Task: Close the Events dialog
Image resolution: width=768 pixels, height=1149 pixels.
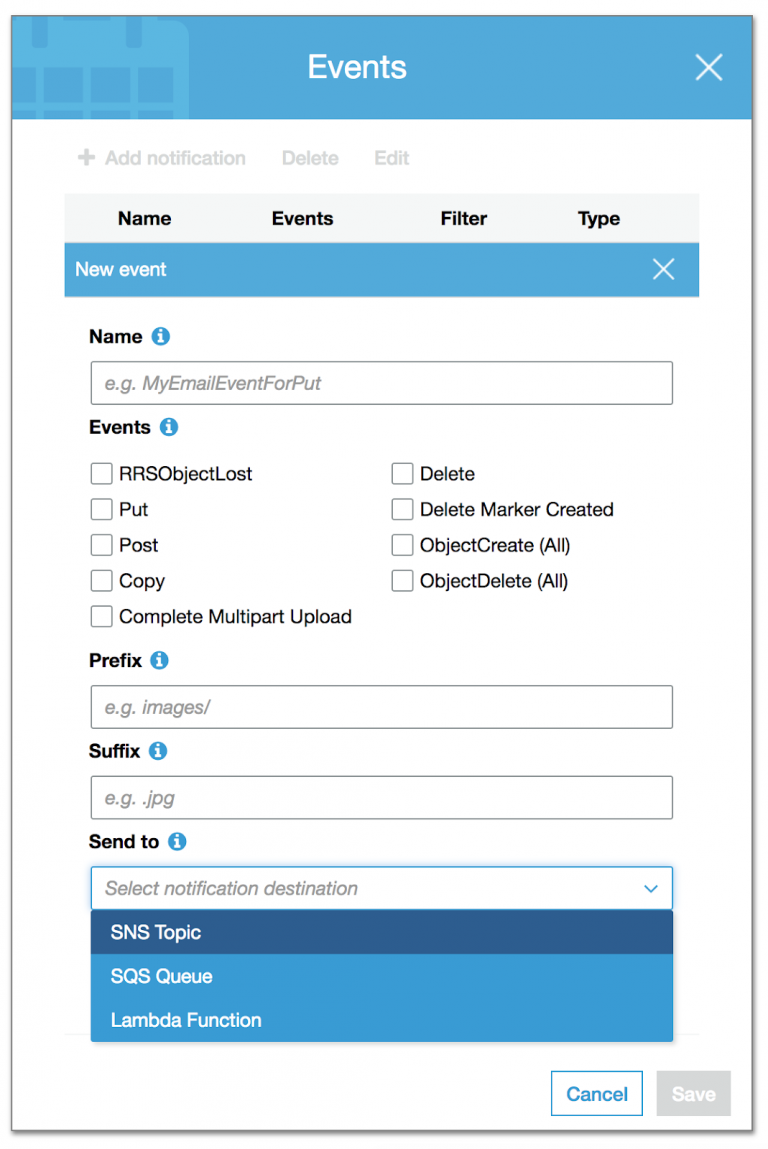Action: (x=708, y=67)
